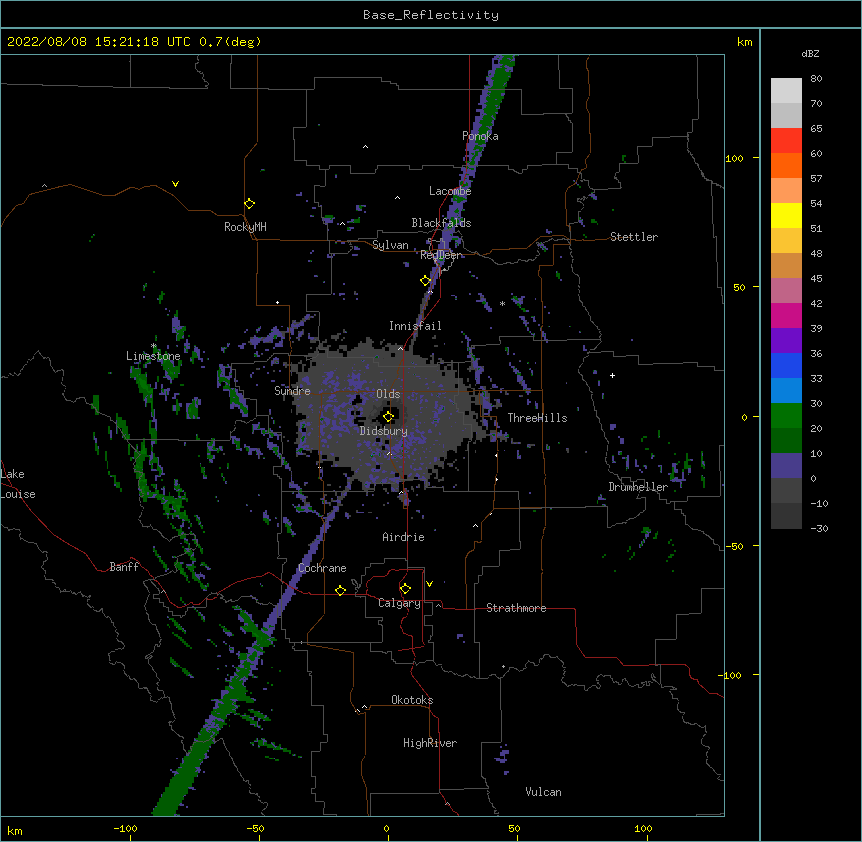Click the yellow diamond marker south of RedDeer
This screenshot has height=842, width=862.
click(425, 281)
